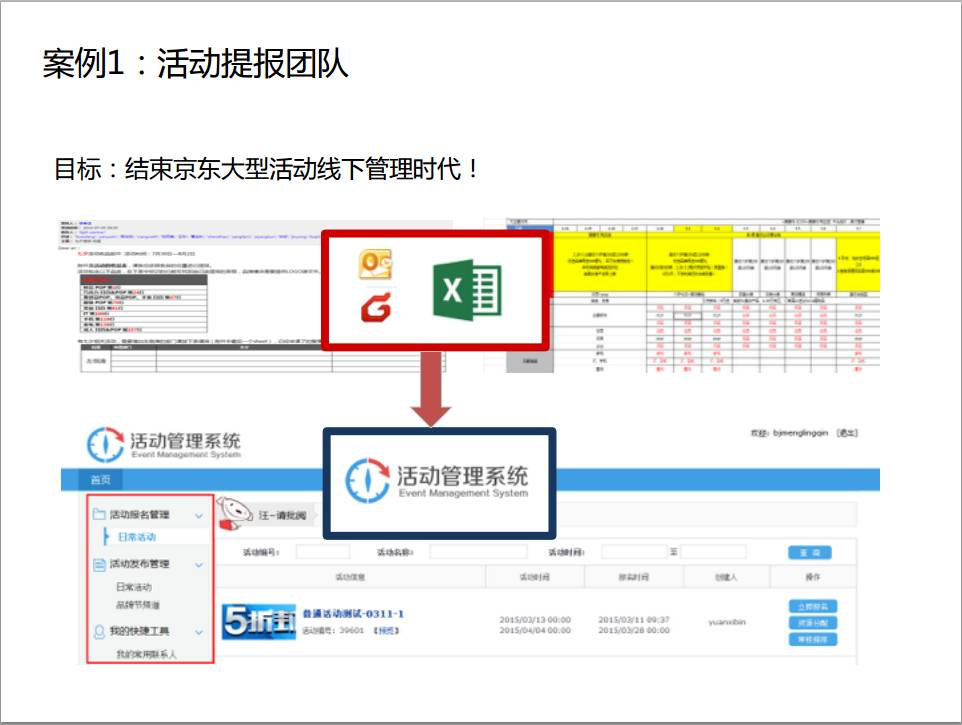Select the date 2015/03/28 00:00

[x=634, y=631]
